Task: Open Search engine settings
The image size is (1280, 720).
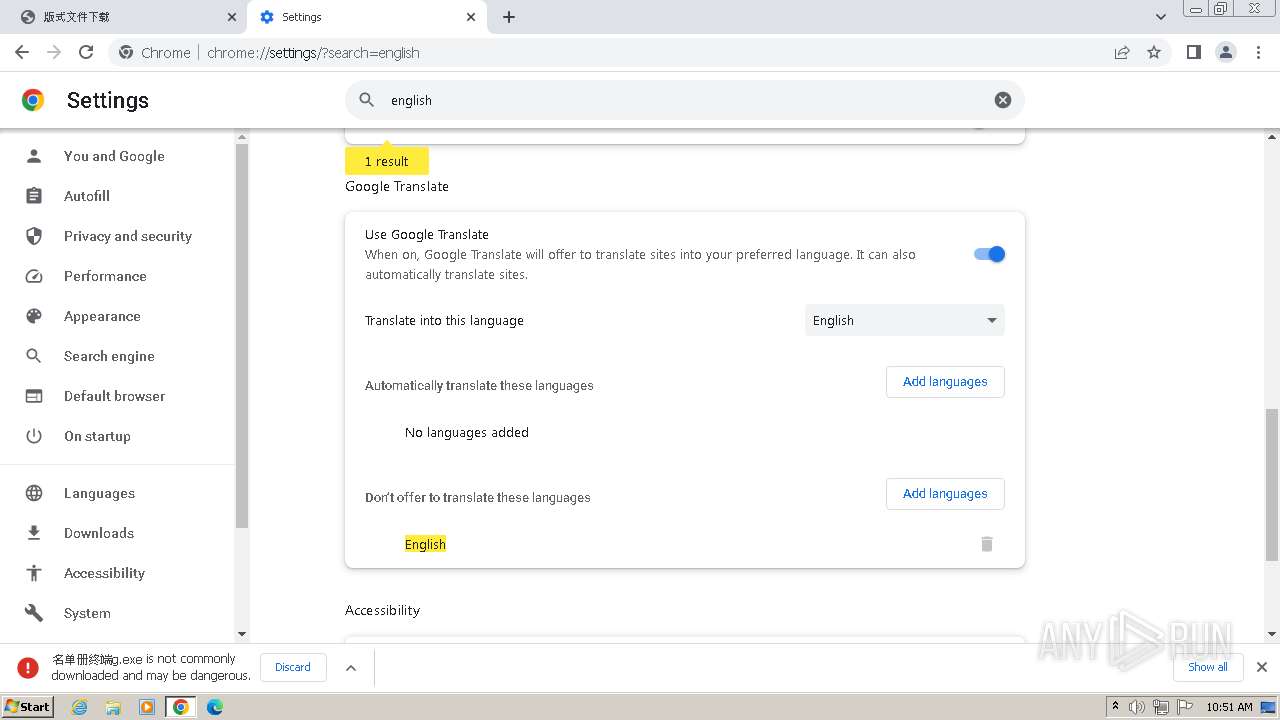Action: coord(109,356)
